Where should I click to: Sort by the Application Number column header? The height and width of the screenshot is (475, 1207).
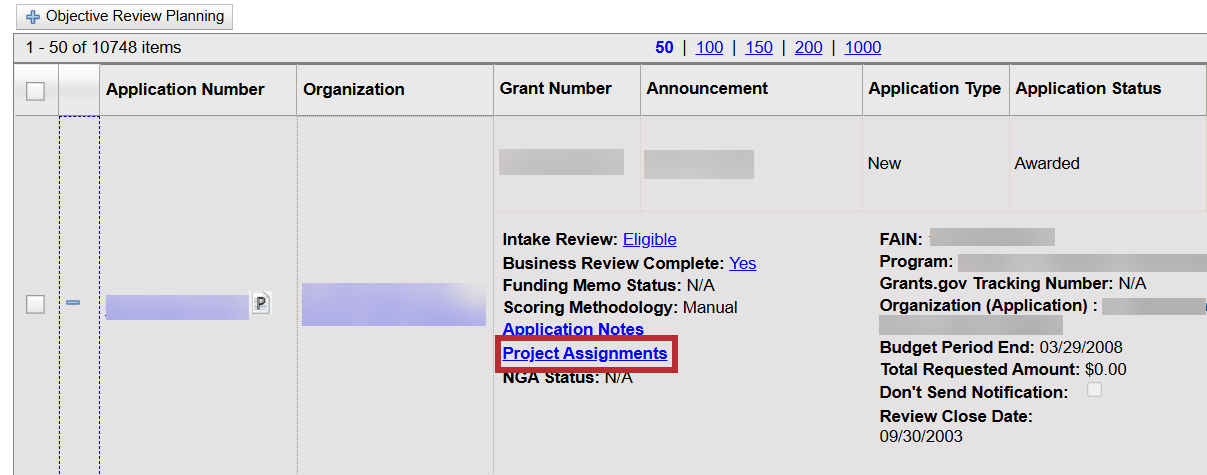pos(185,89)
